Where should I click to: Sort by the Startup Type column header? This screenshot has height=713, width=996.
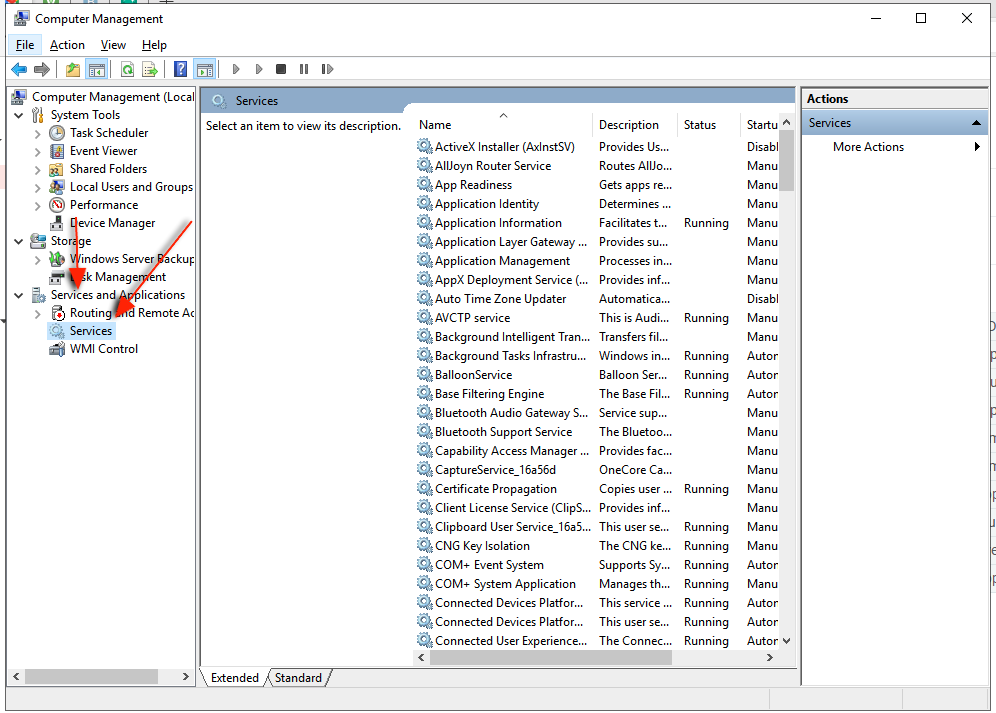pos(760,125)
